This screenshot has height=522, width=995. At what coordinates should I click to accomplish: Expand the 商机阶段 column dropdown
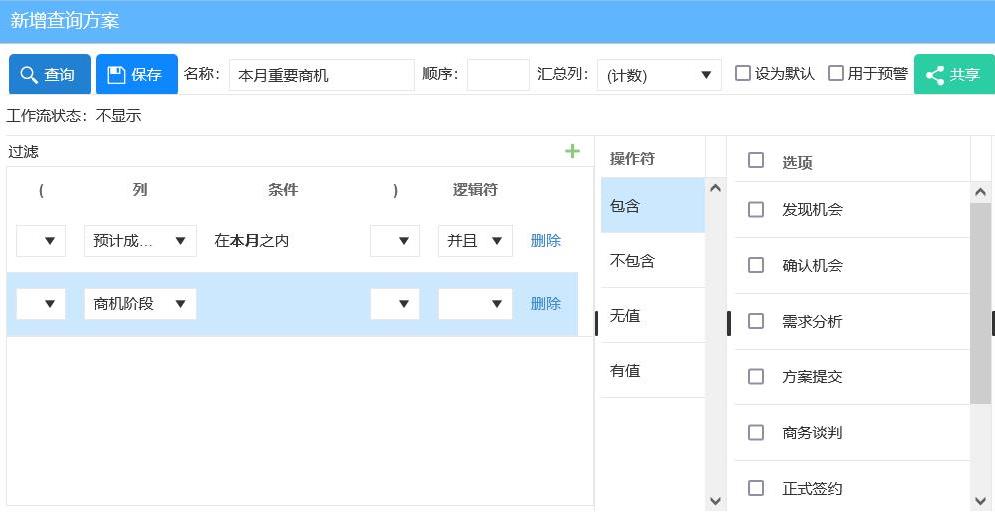pos(140,304)
